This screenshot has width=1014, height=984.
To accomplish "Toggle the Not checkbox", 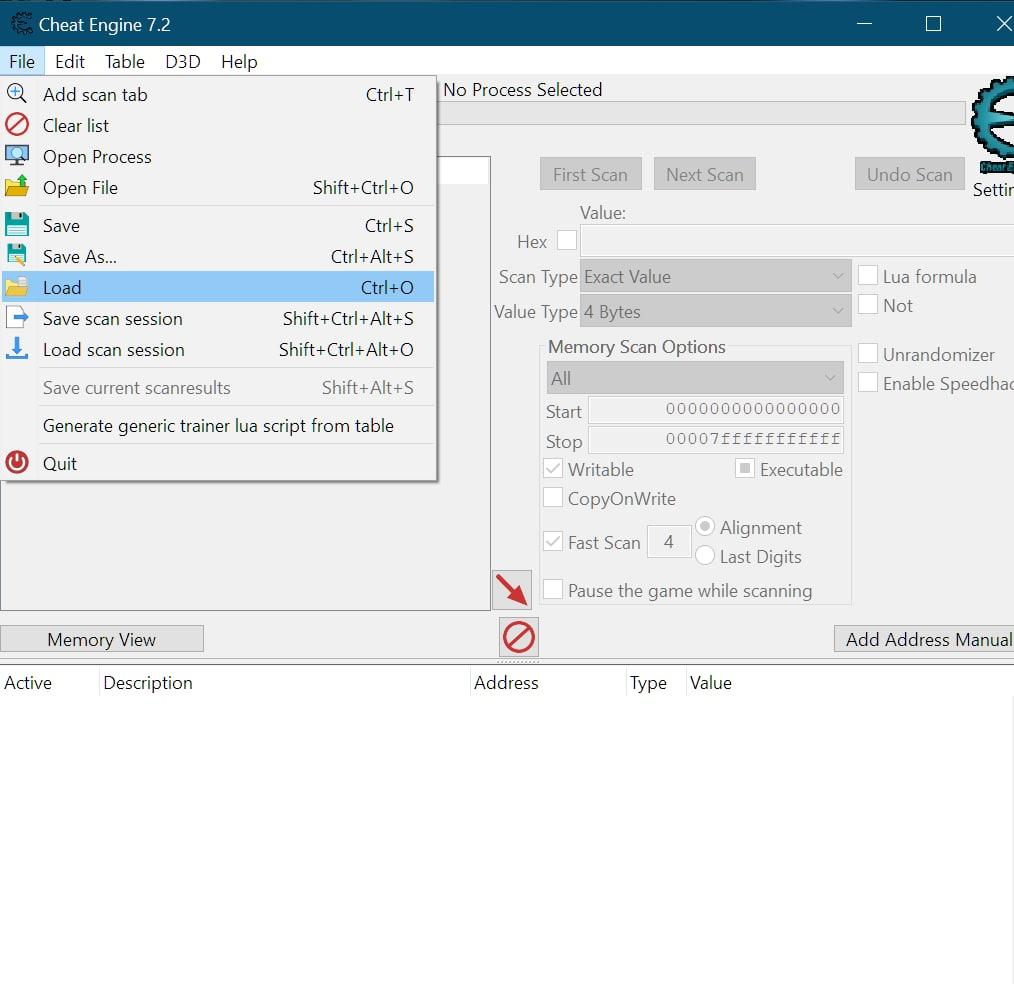I will 867,305.
